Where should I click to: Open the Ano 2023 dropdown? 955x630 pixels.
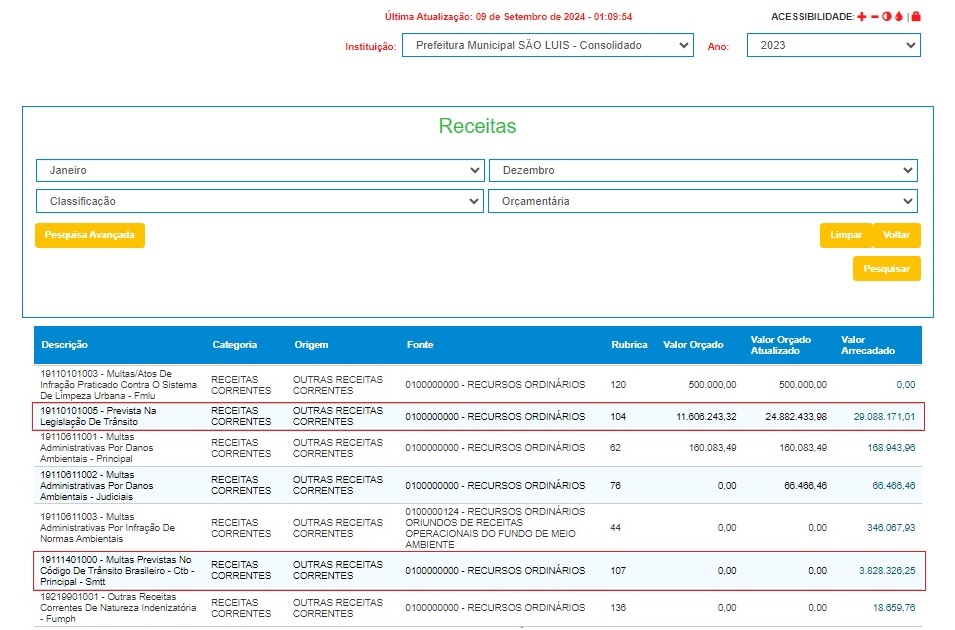(x=833, y=45)
